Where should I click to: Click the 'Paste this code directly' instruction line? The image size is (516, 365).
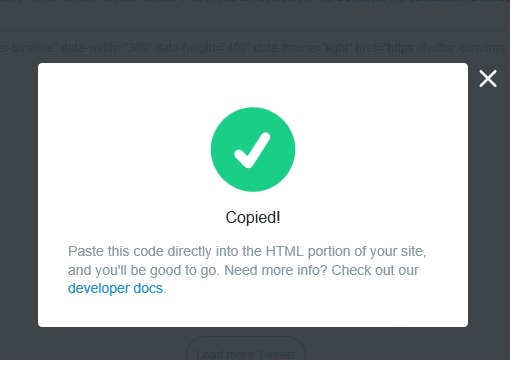tap(247, 251)
